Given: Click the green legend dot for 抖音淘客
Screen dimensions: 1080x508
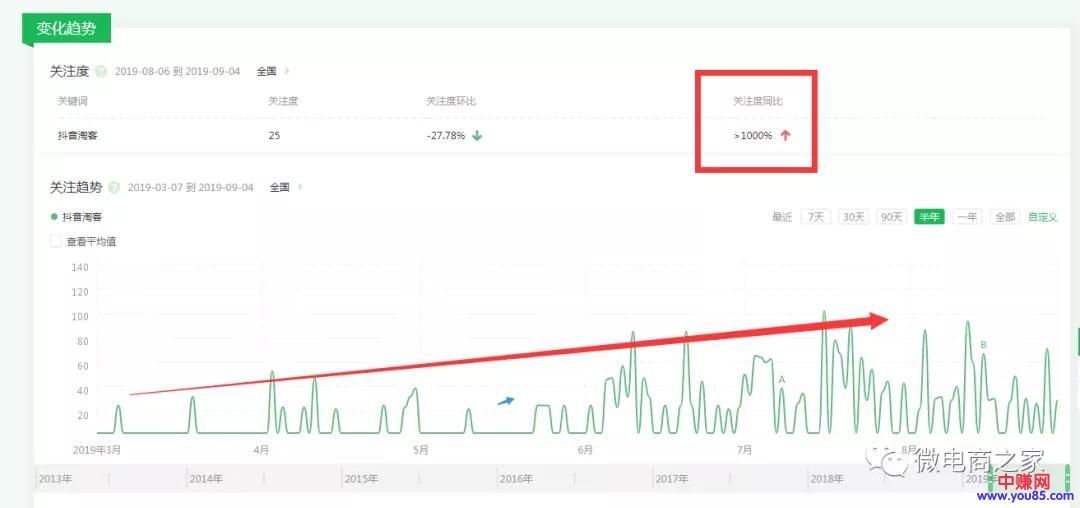Looking at the screenshot, I should pyautogui.click(x=53, y=216).
